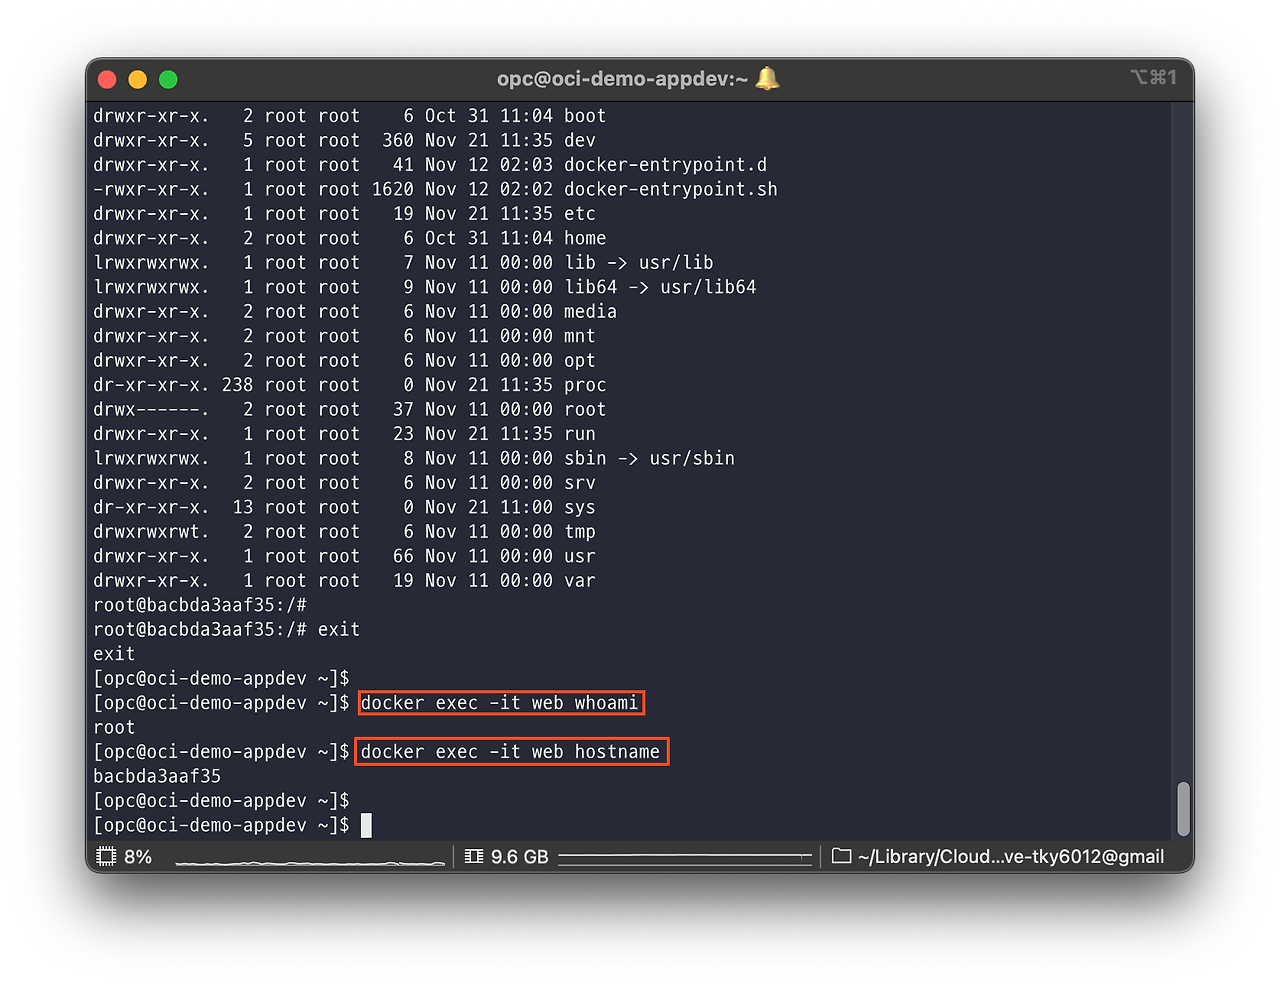1280x986 pixels.
Task: Click the CPU usage sparkline graph
Action: coord(310,859)
